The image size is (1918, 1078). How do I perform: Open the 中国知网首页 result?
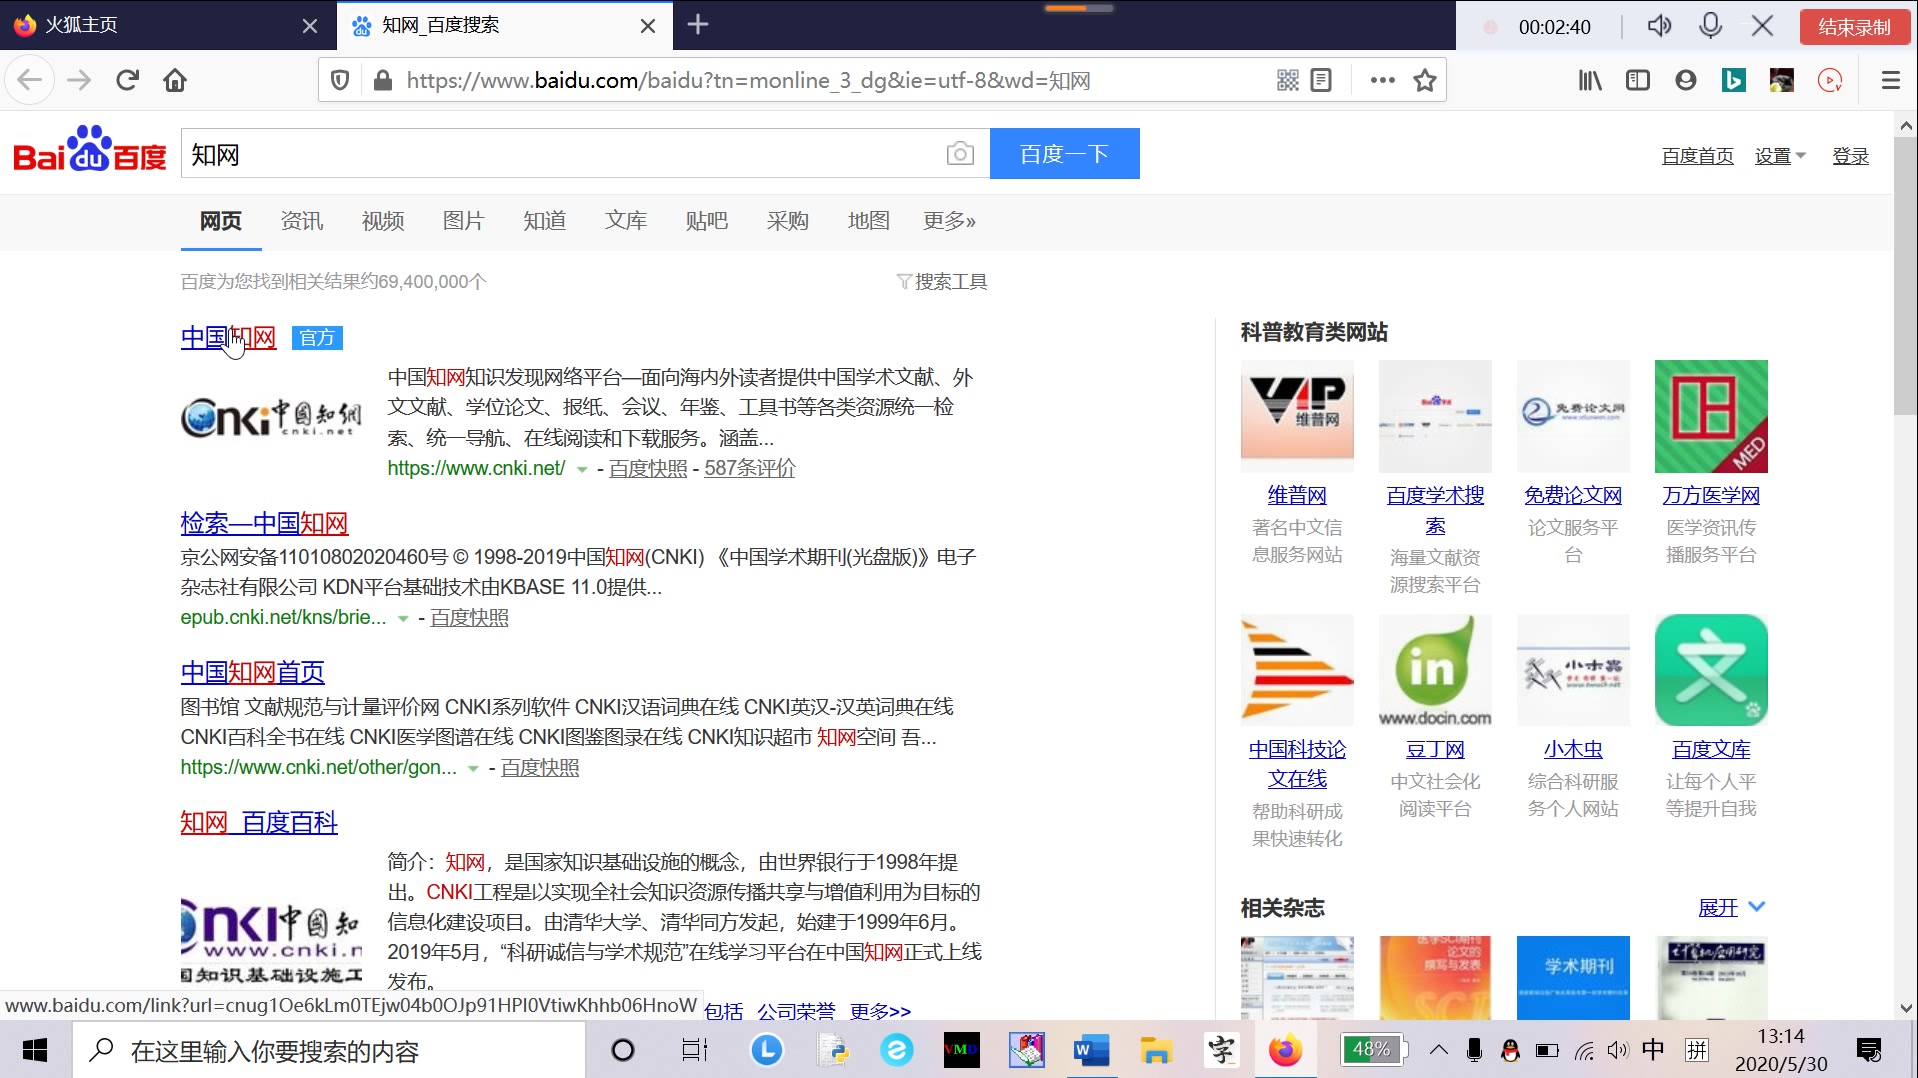coord(252,672)
